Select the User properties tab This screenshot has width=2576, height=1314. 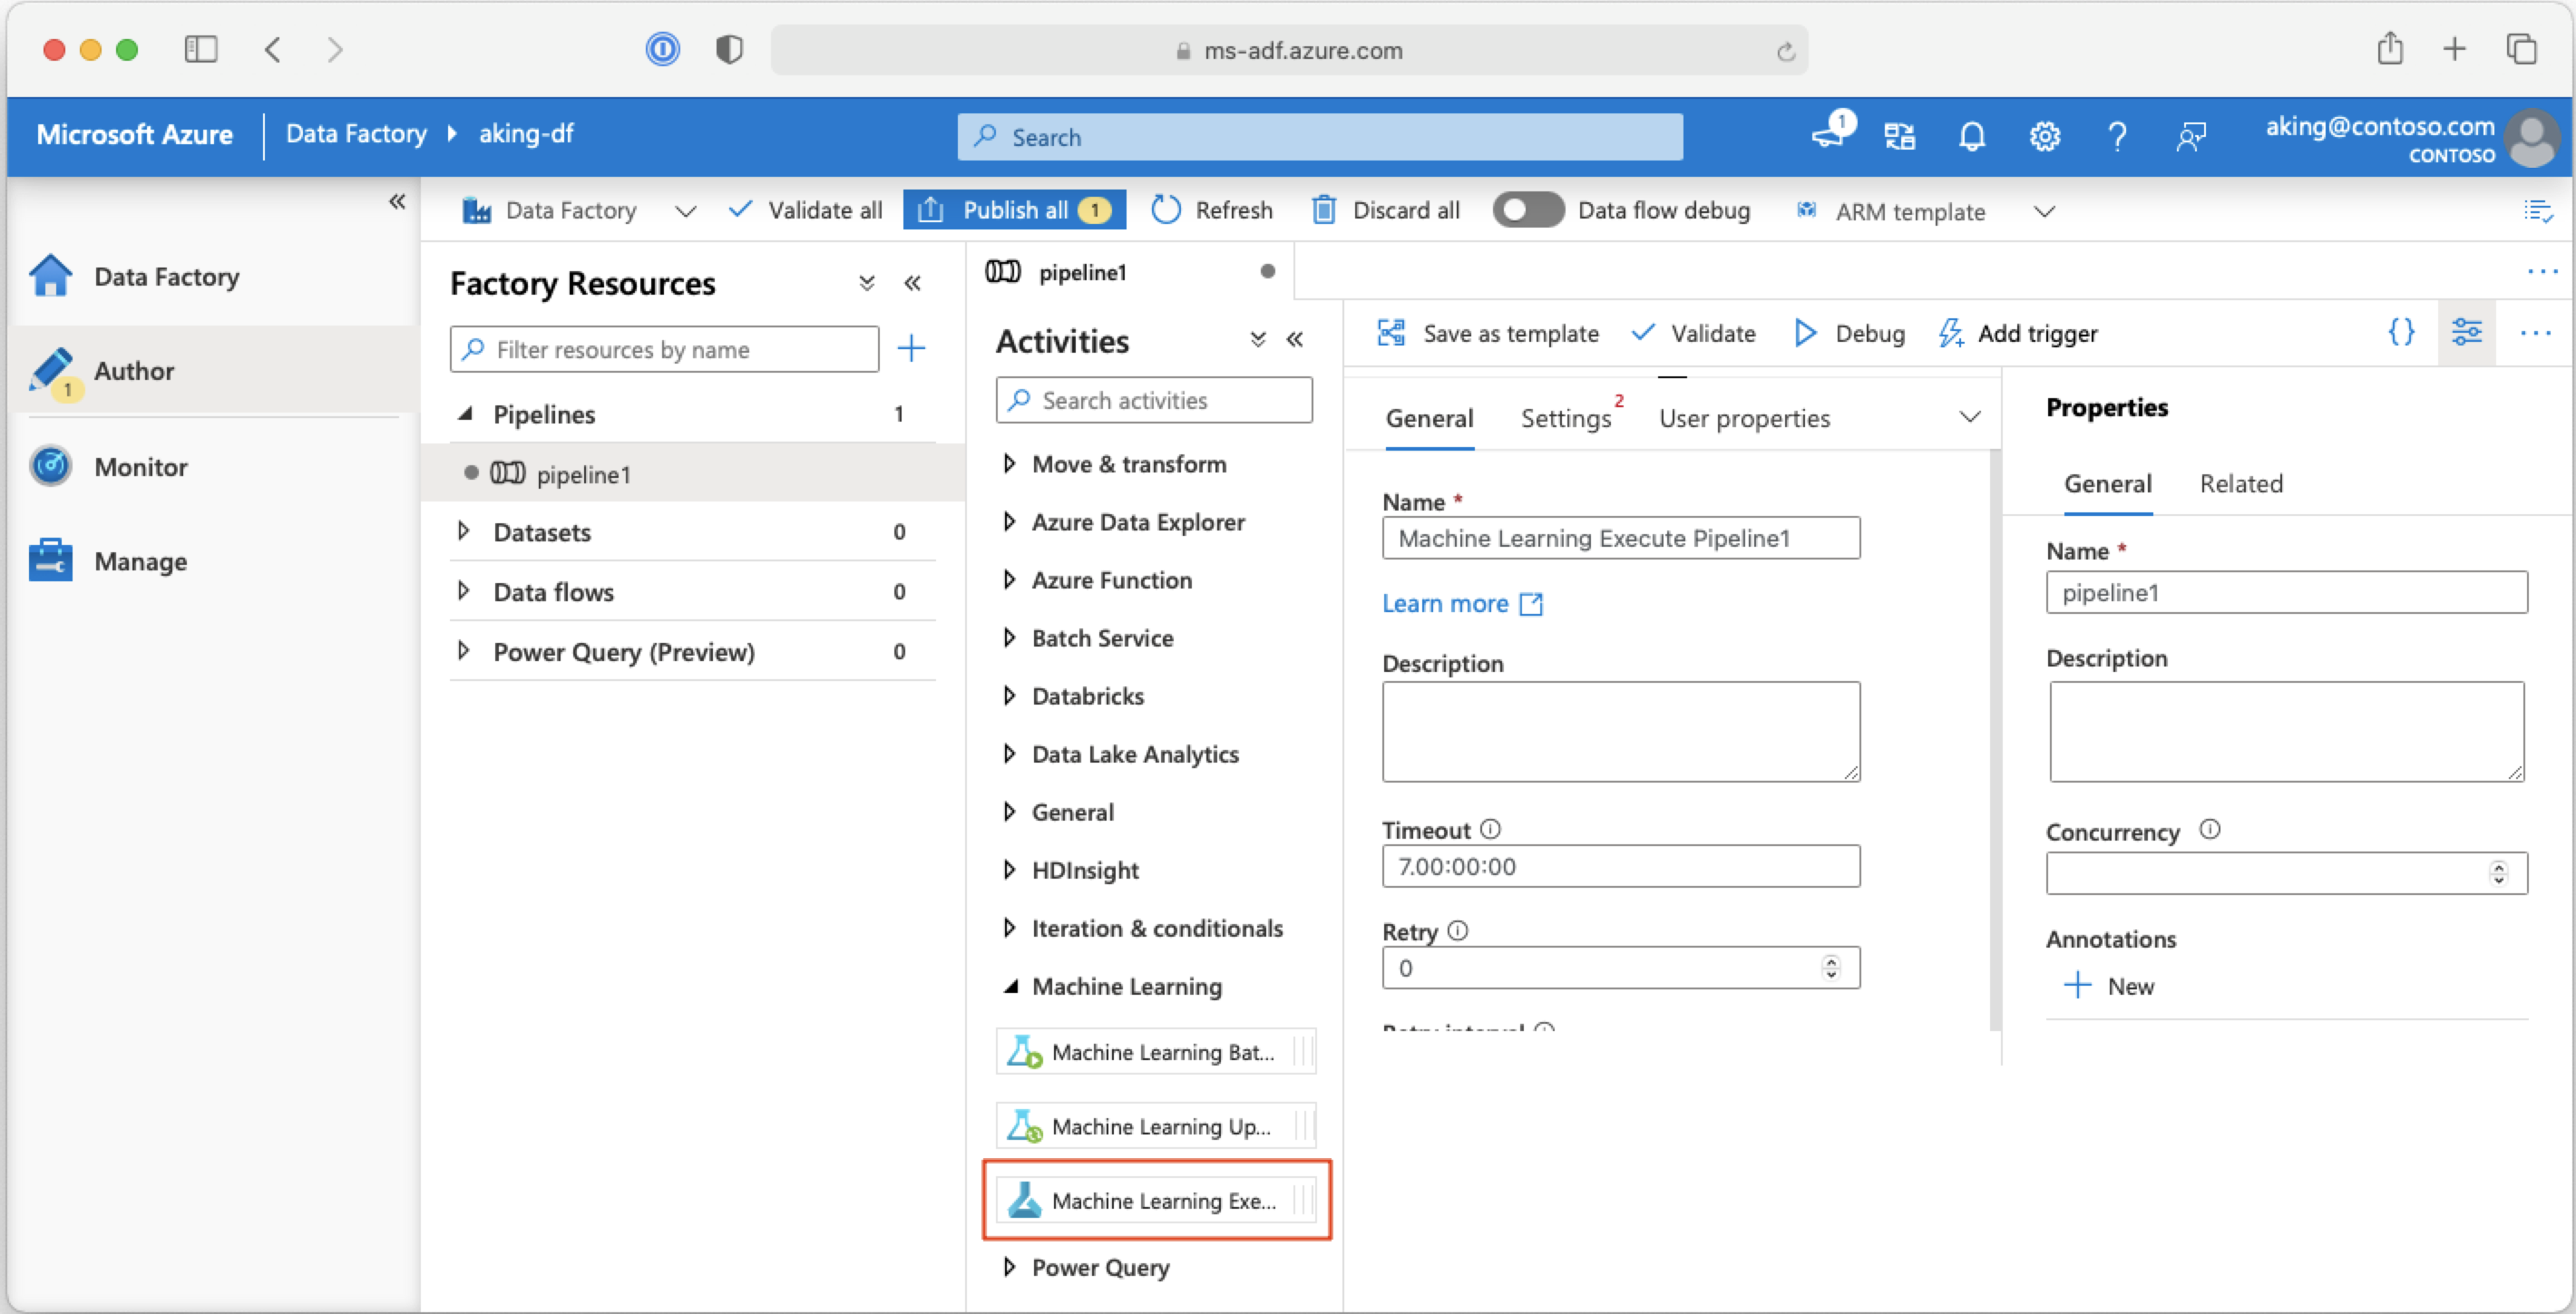pos(1745,417)
